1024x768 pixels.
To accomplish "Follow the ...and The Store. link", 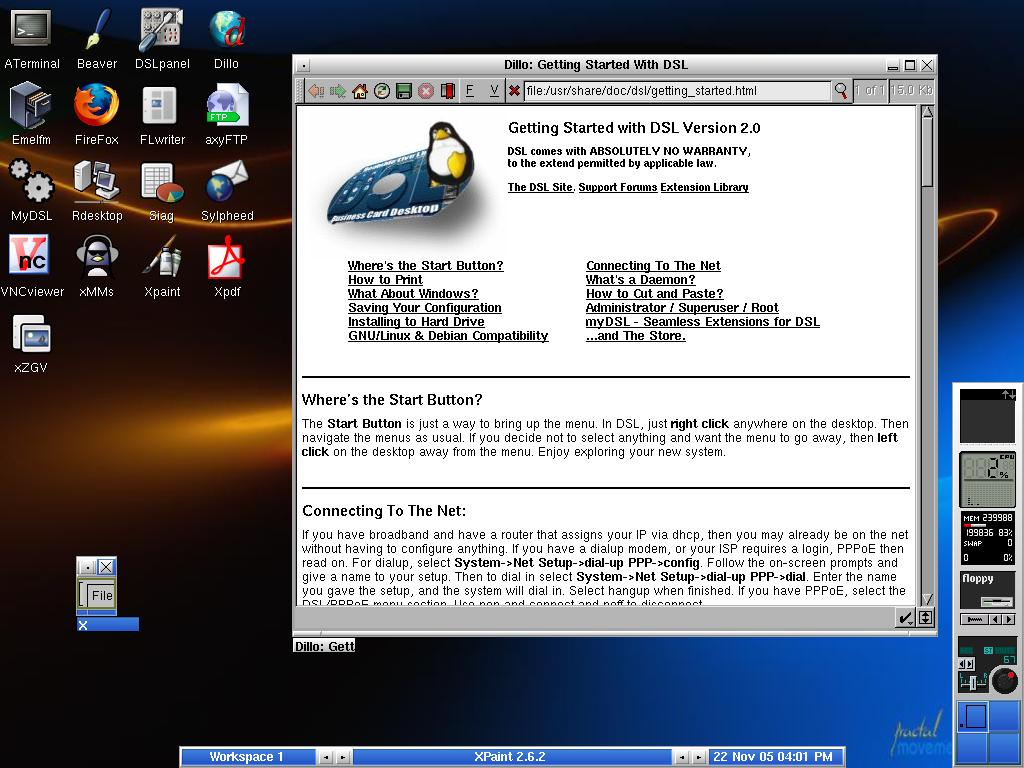I will pyautogui.click(x=635, y=336).
